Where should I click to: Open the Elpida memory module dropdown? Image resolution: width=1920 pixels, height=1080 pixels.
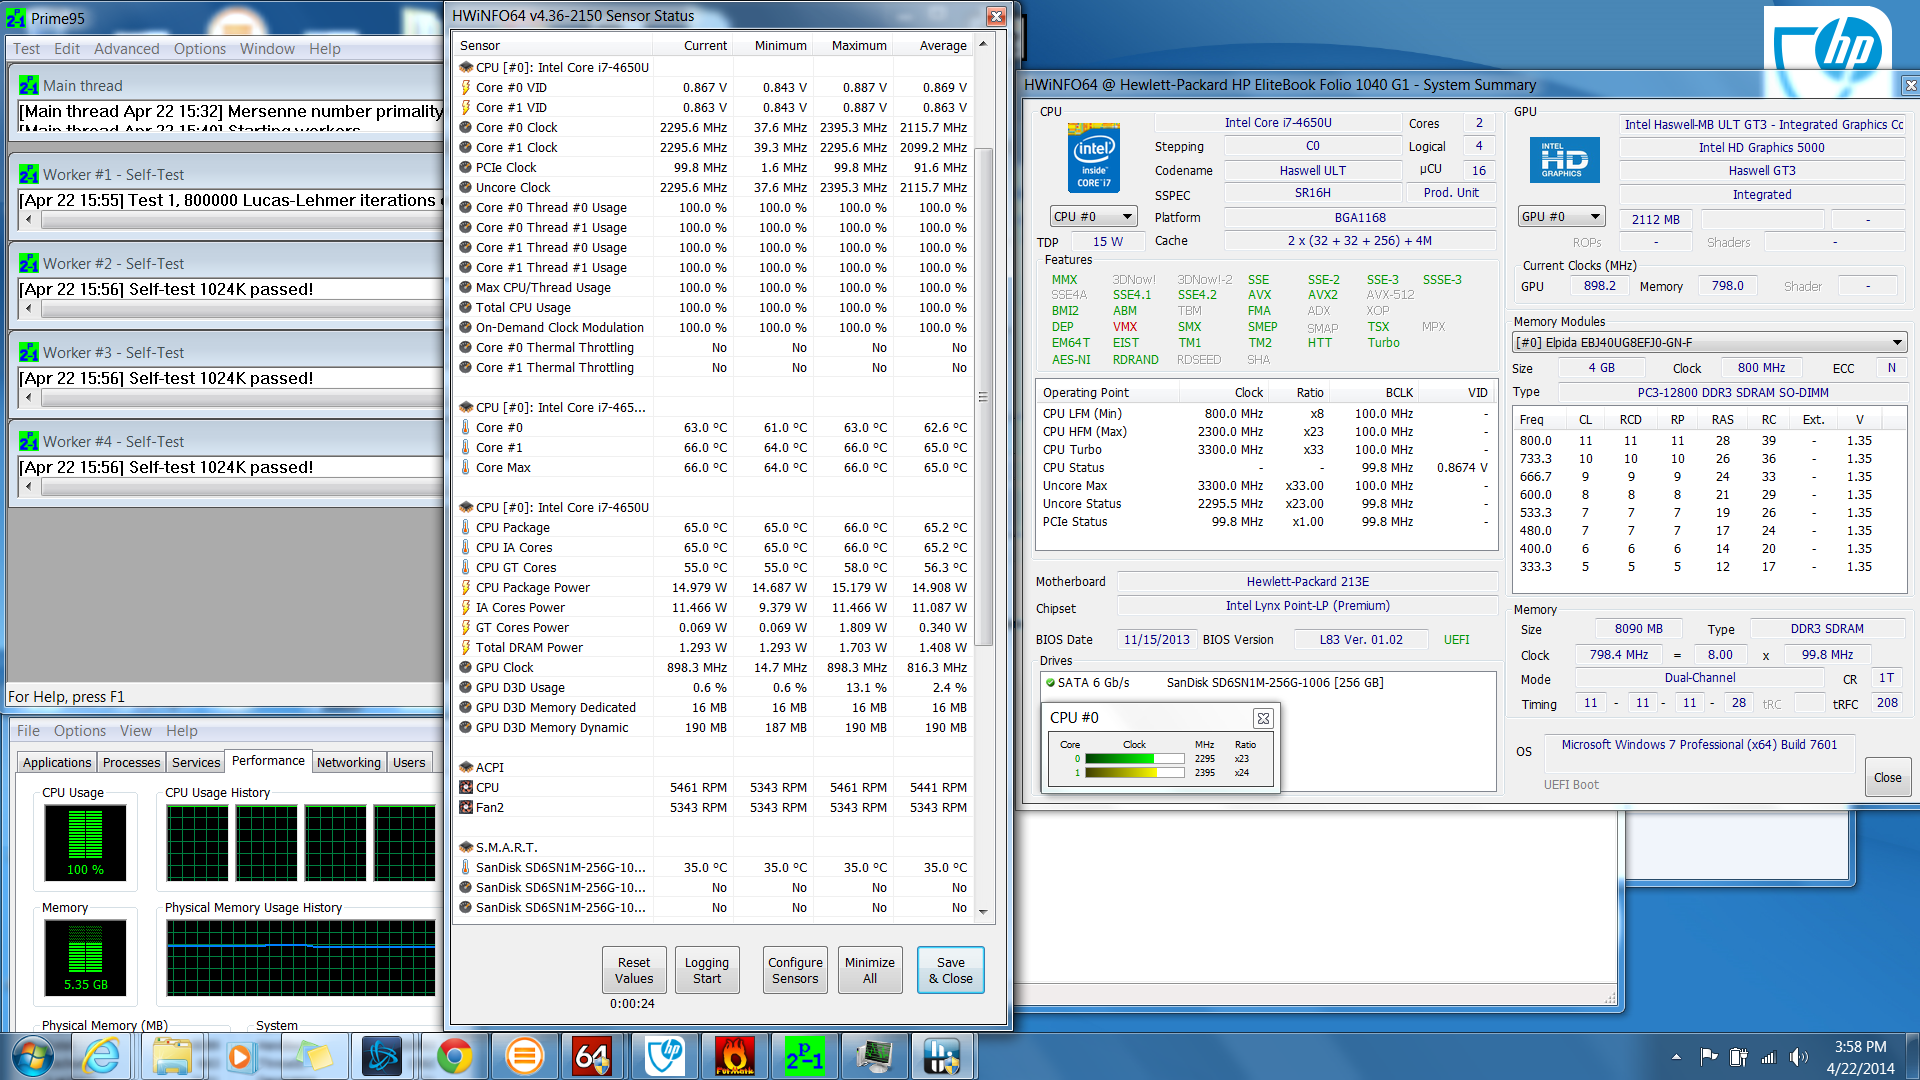1709,342
